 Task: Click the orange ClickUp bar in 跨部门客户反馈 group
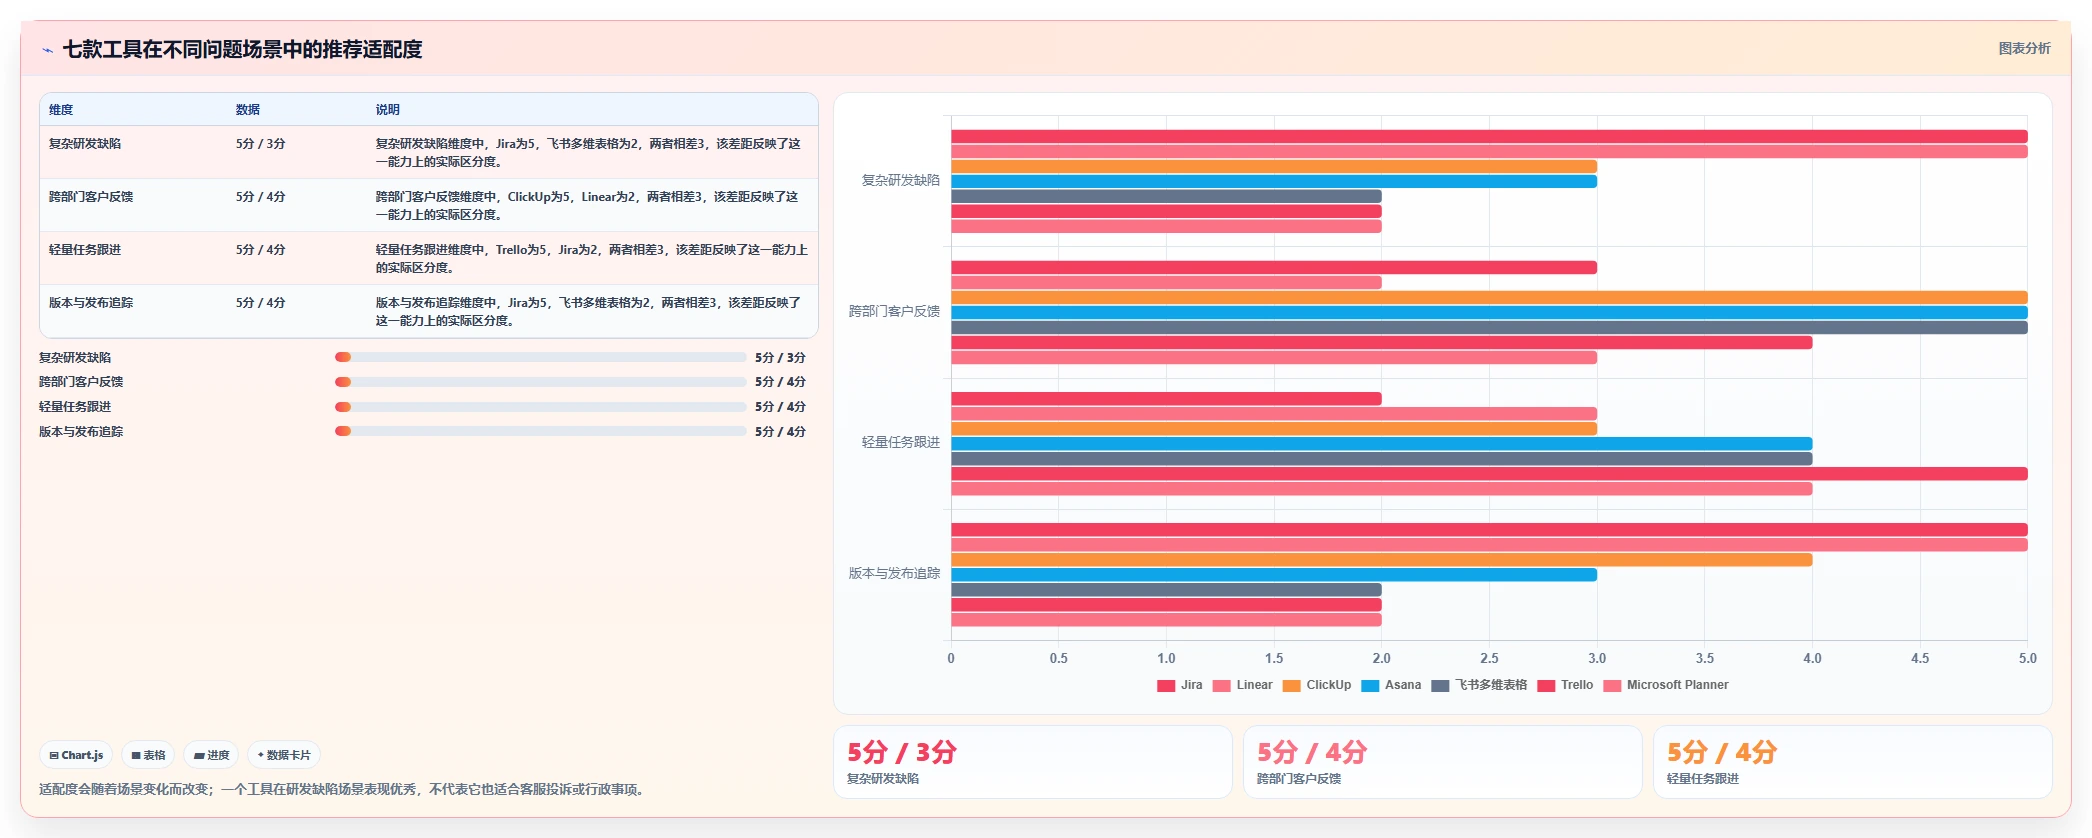[1489, 298]
